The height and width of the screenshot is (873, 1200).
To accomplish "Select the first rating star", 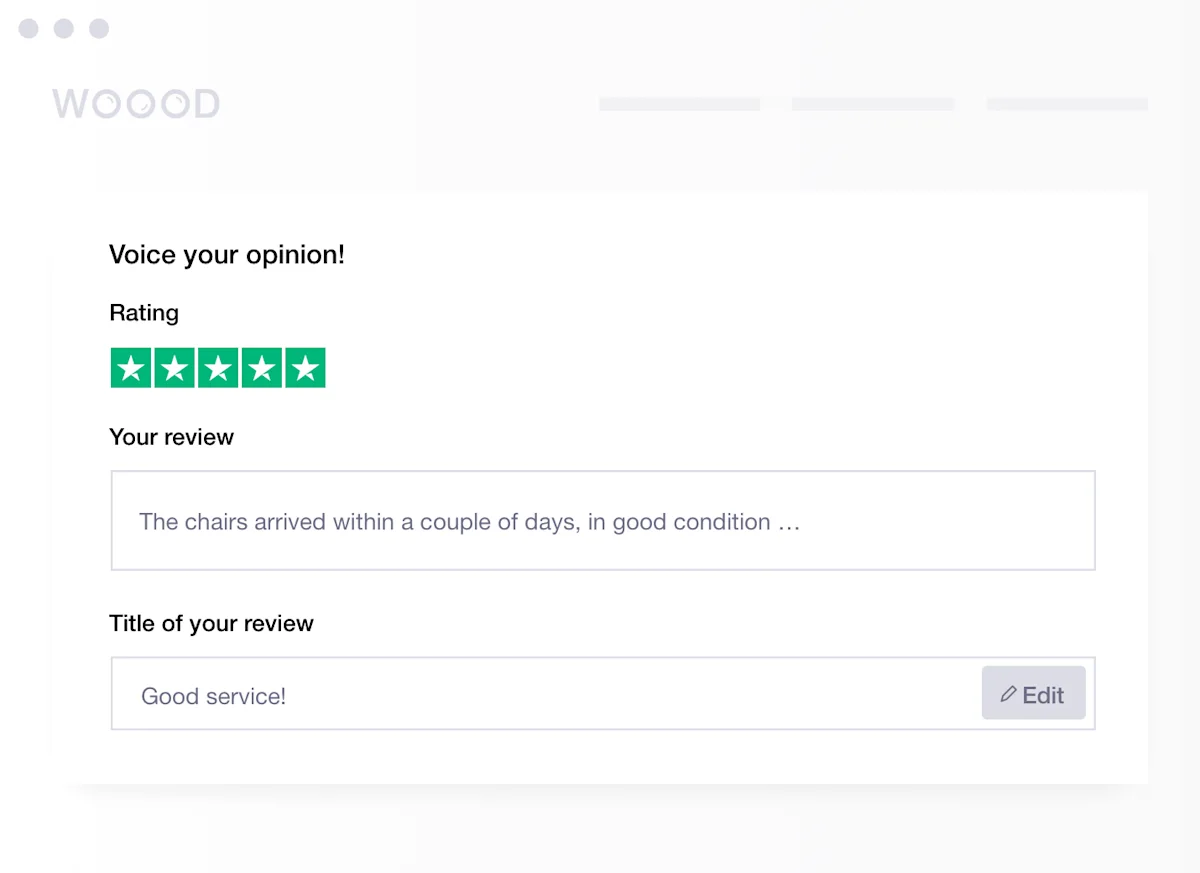I will (x=131, y=367).
